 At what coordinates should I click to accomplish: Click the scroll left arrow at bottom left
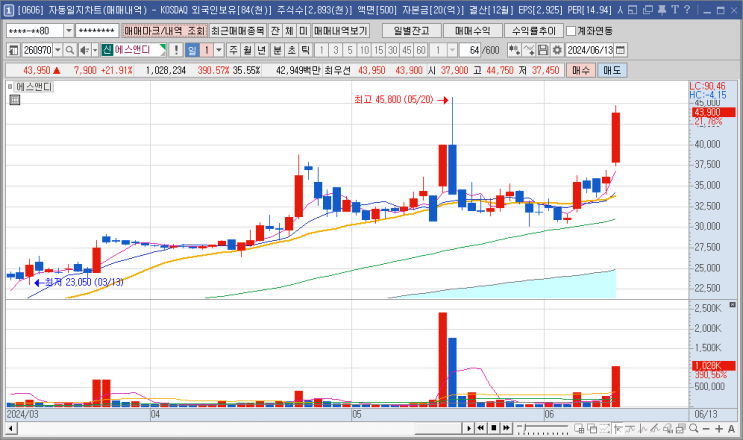11,429
